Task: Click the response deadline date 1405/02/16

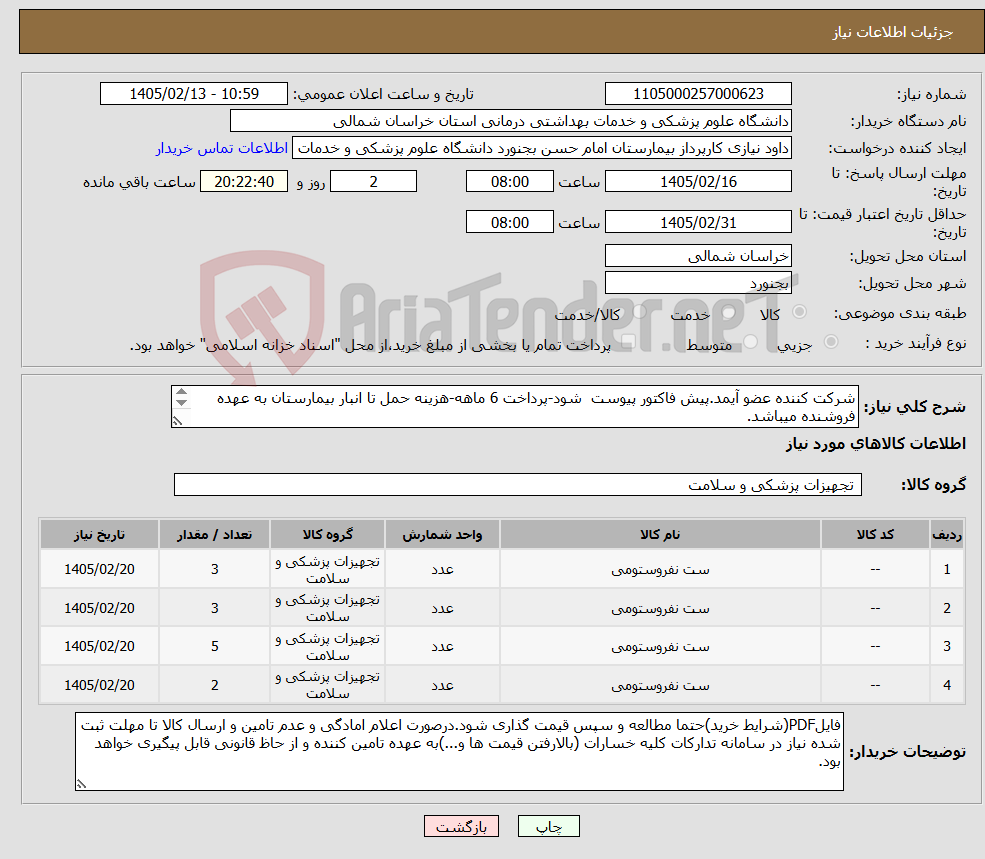Action: (x=698, y=182)
